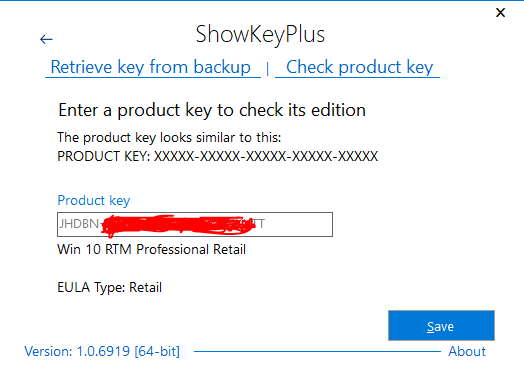The image size is (524, 380).
Task: Place the cursor at the JHDBN key prefix
Action: pyautogui.click(x=79, y=224)
